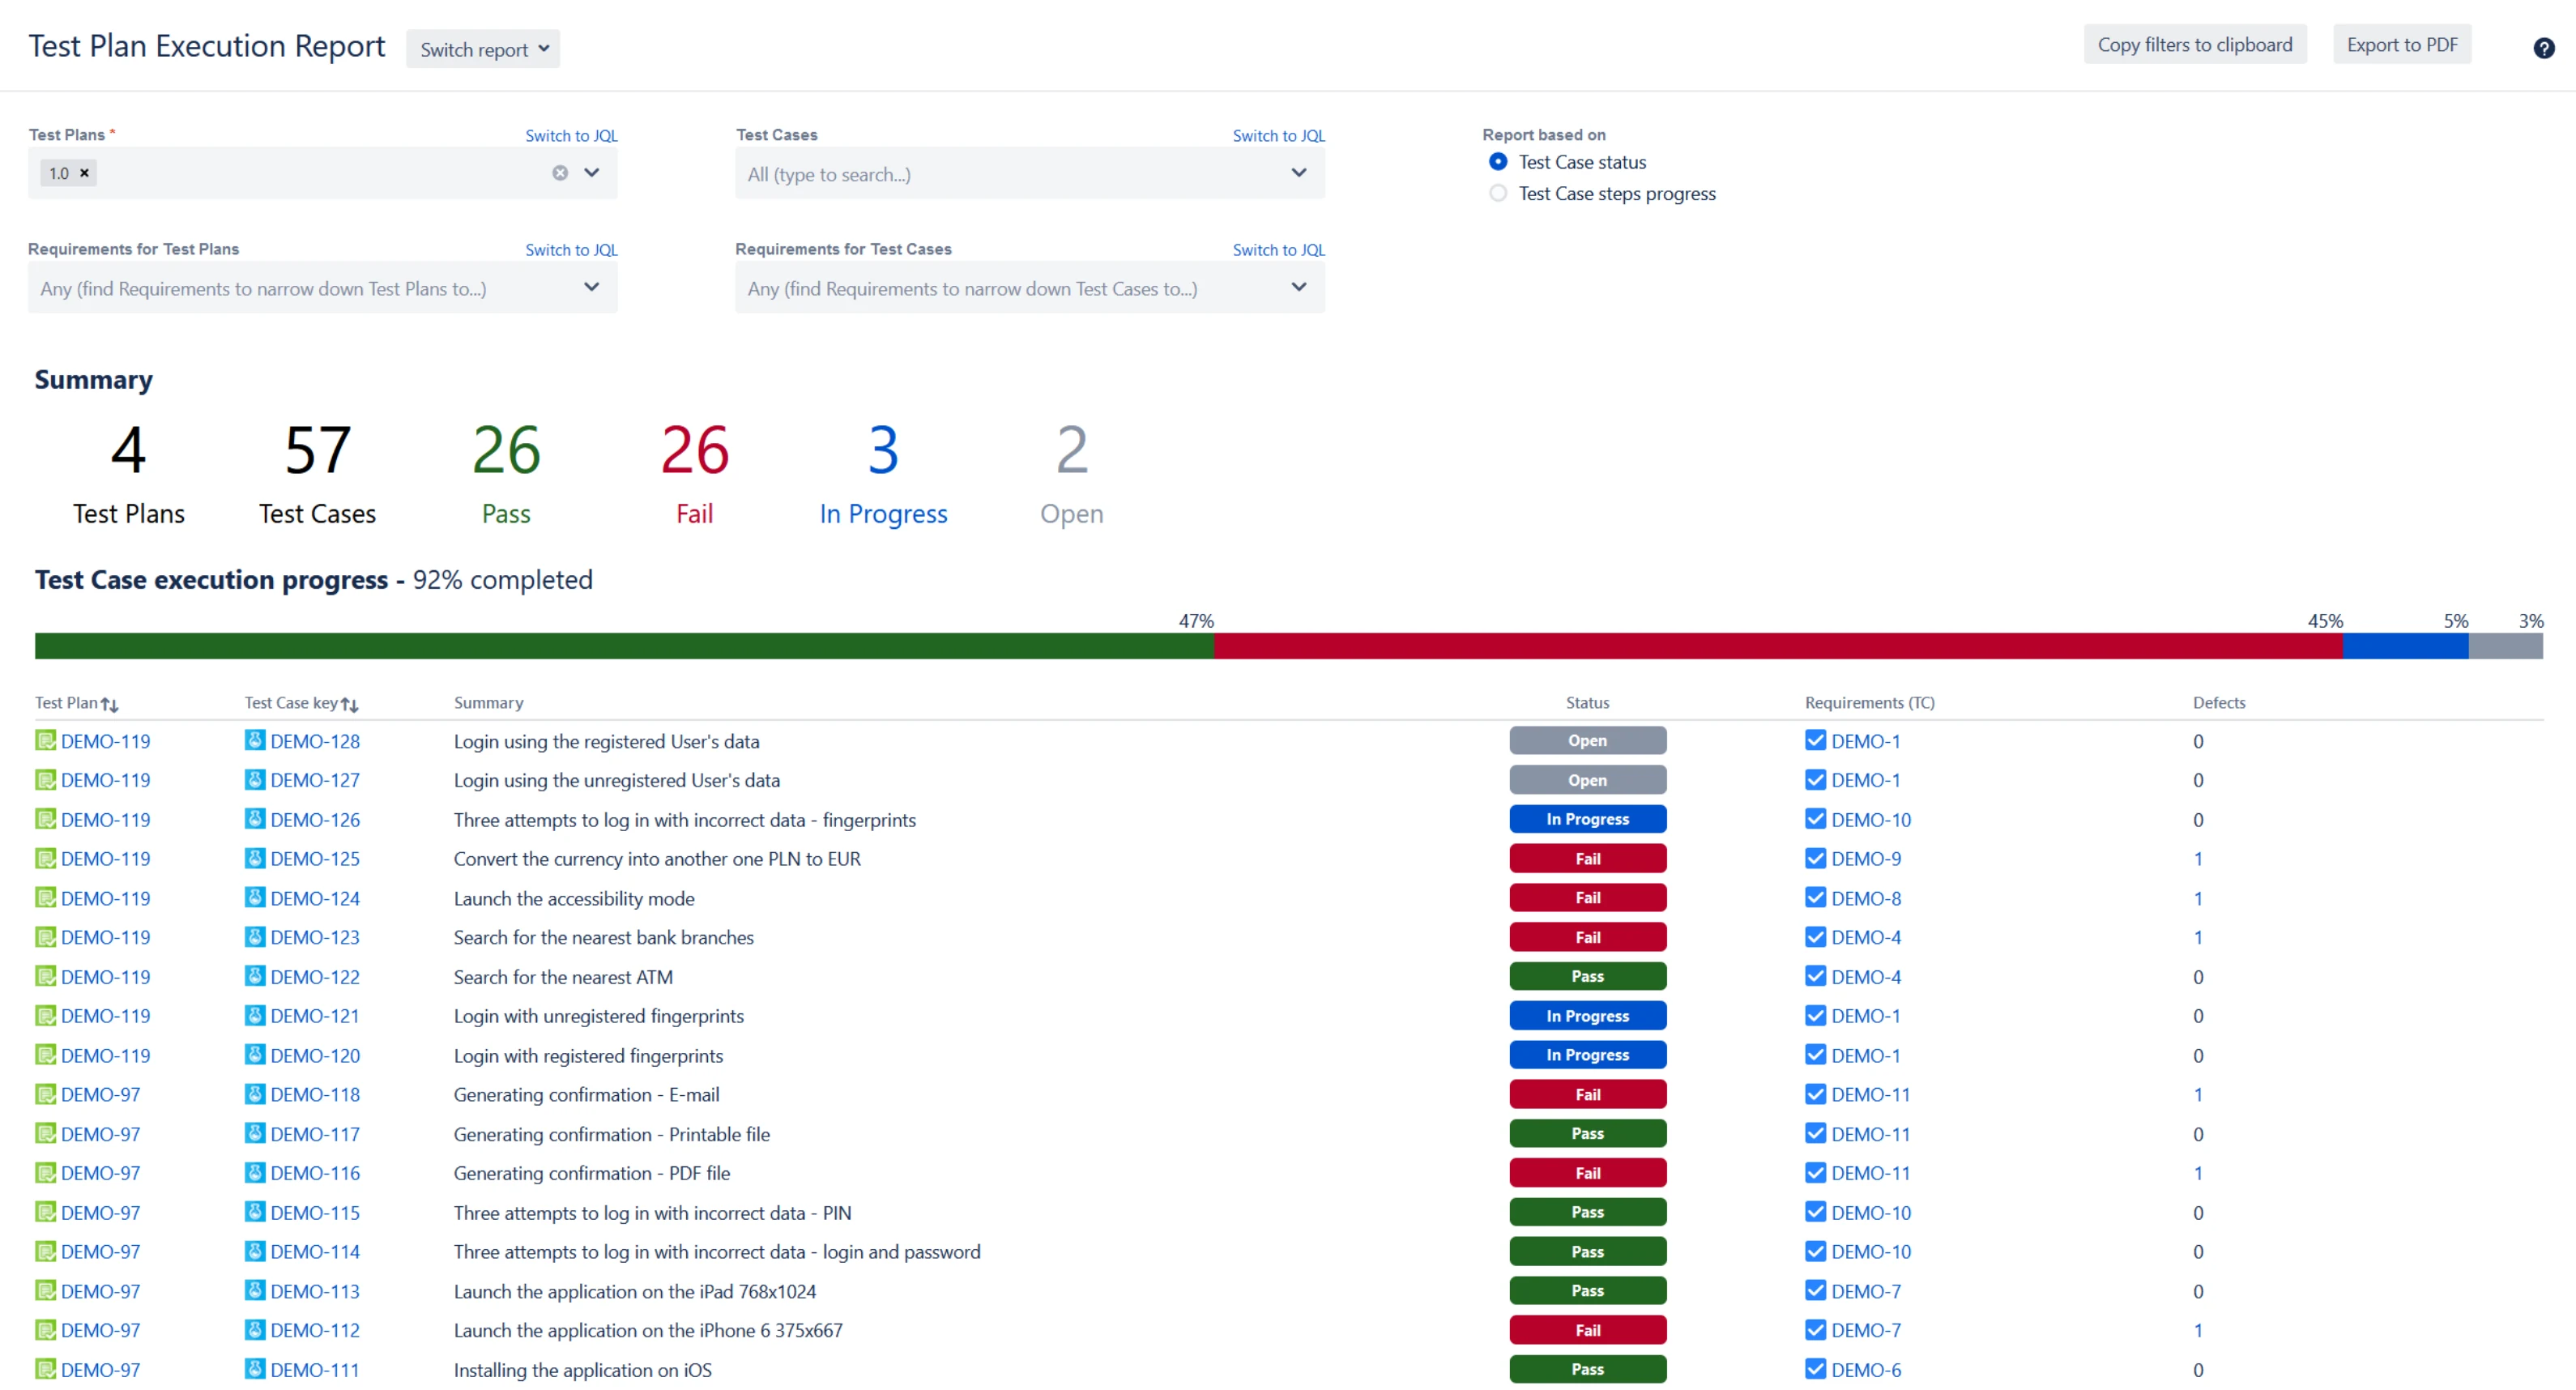Click test case icon beside DEMO-113
The image size is (2576, 1390).
[255, 1290]
